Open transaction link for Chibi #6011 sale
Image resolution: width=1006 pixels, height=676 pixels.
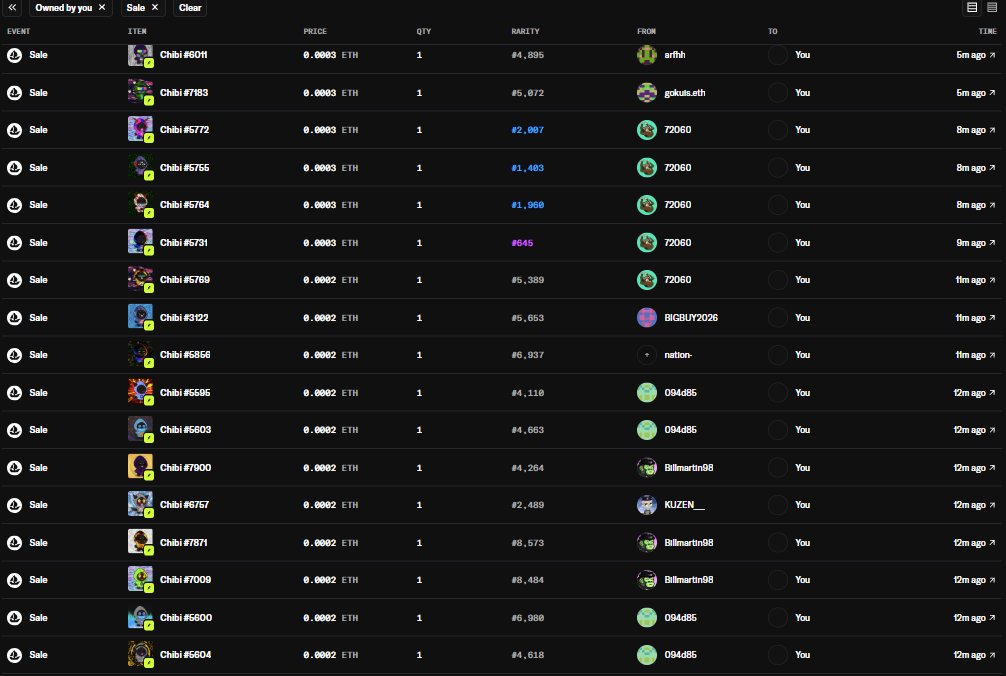993,55
